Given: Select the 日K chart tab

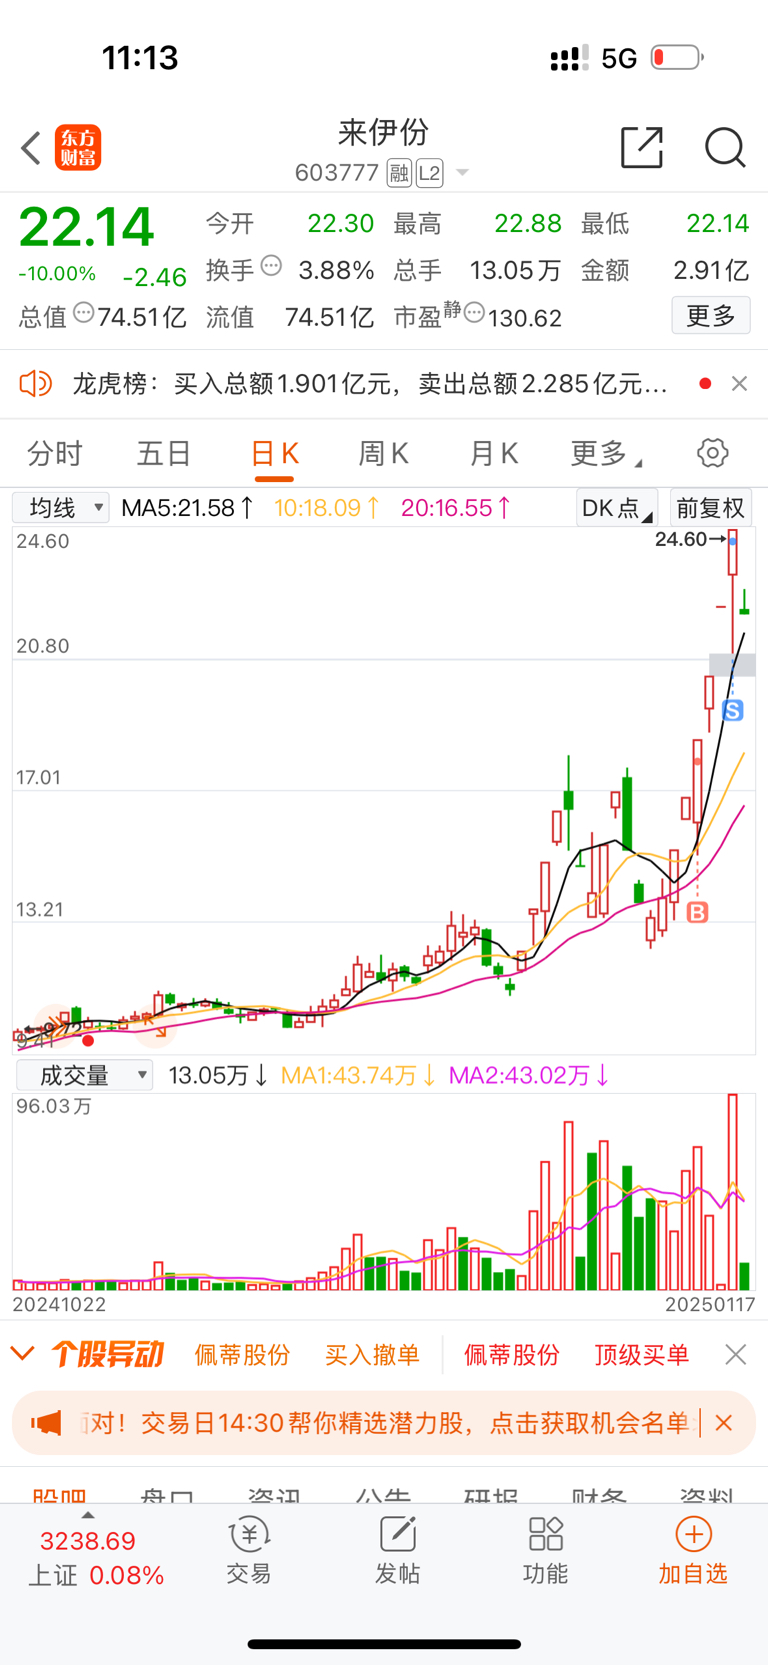Looking at the screenshot, I should tap(274, 454).
